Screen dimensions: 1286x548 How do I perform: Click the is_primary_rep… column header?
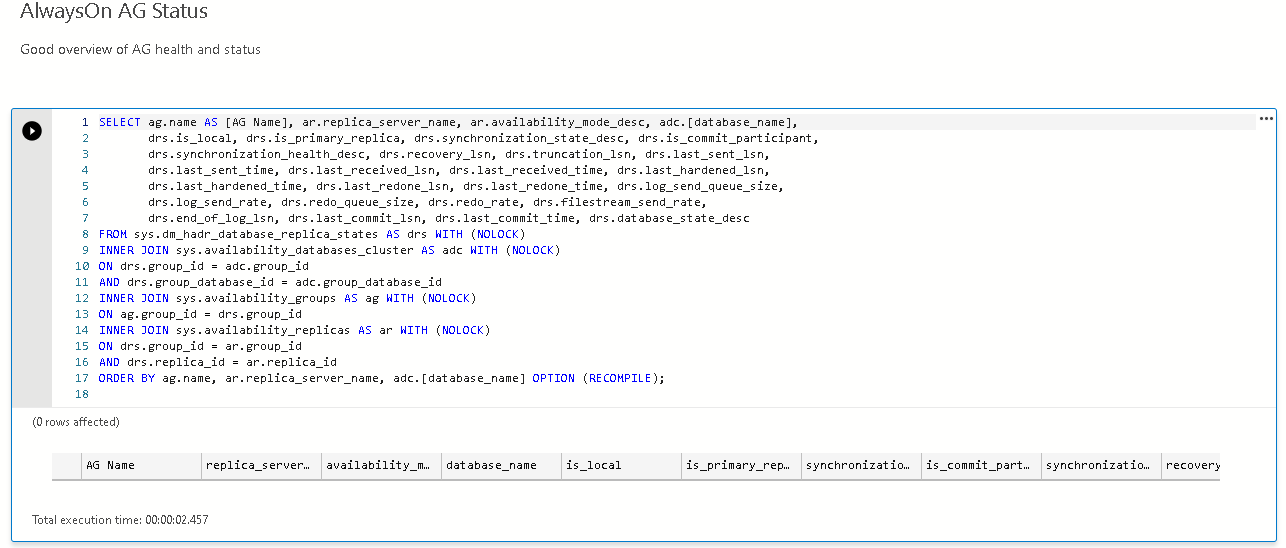click(x=741, y=465)
